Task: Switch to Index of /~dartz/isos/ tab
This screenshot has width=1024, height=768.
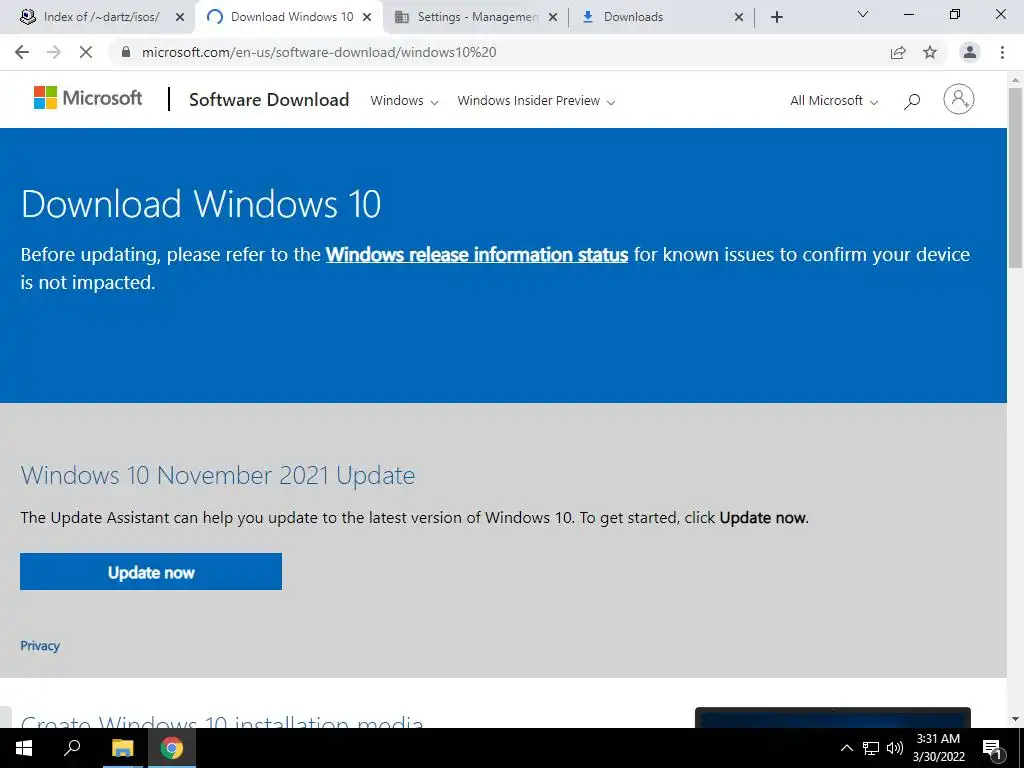Action: coord(101,17)
